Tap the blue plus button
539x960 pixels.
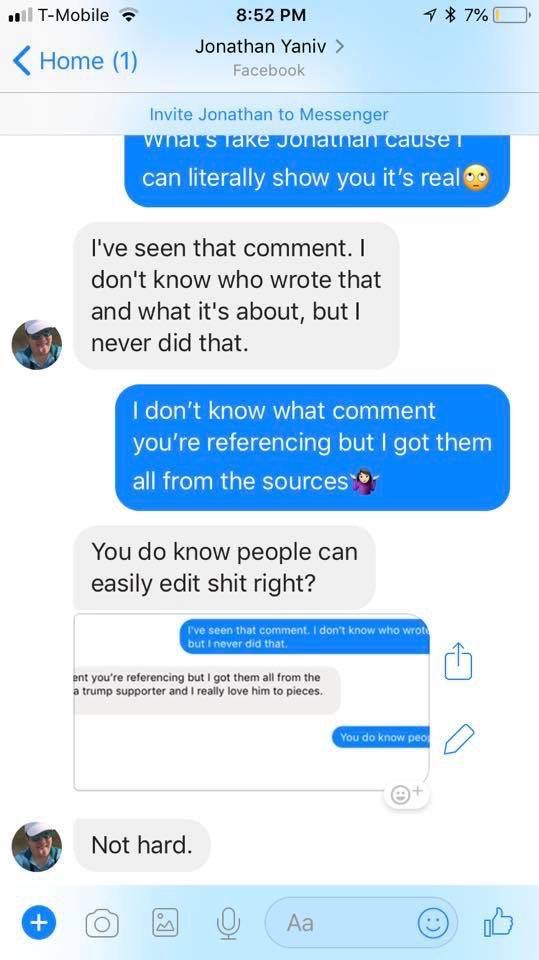[x=39, y=922]
